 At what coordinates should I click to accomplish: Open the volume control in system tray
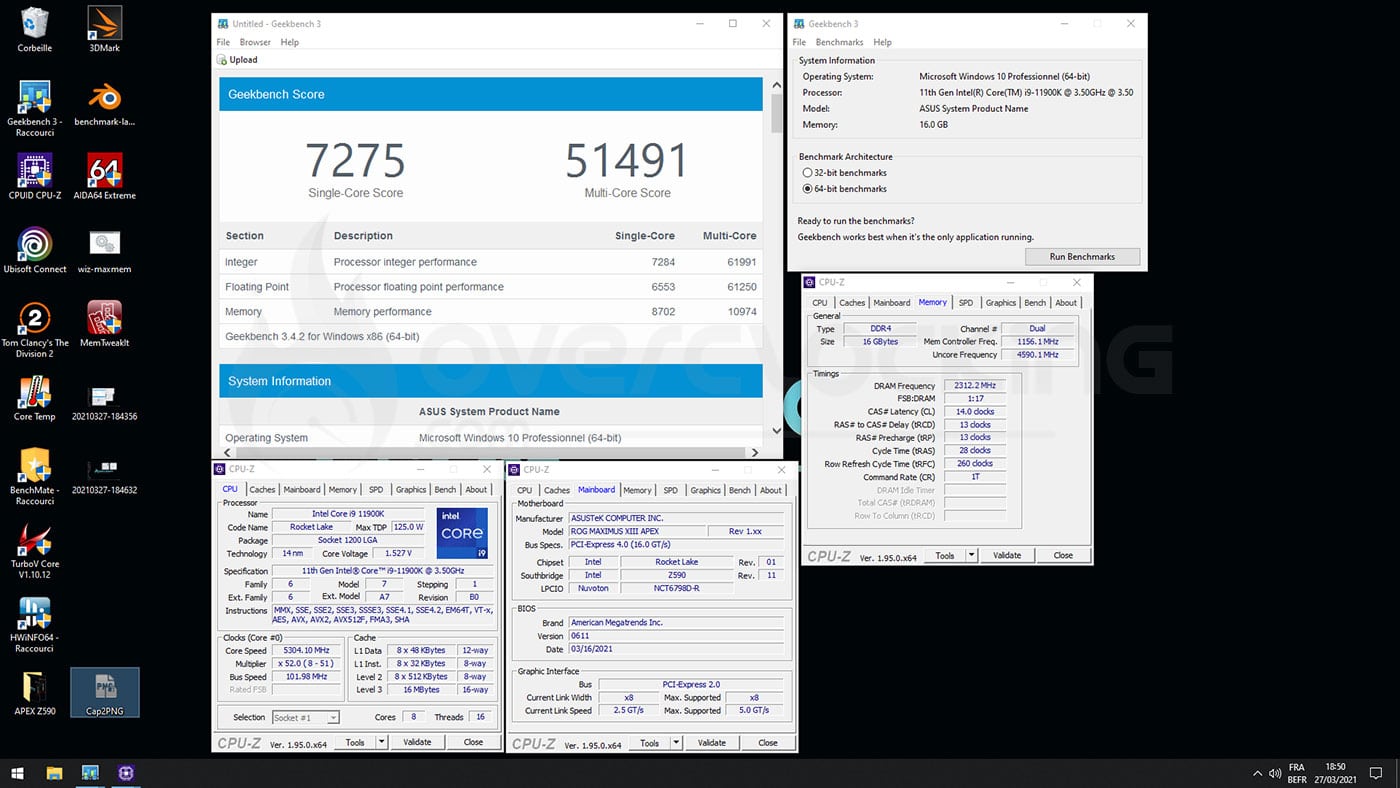tap(1276, 773)
